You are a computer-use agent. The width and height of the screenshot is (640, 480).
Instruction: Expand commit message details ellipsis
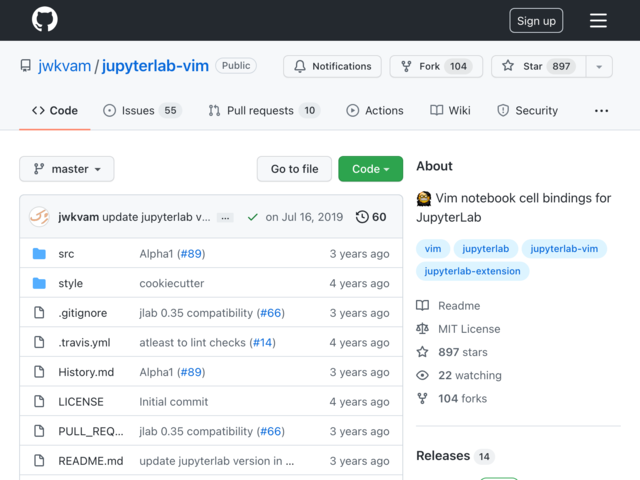(225, 218)
